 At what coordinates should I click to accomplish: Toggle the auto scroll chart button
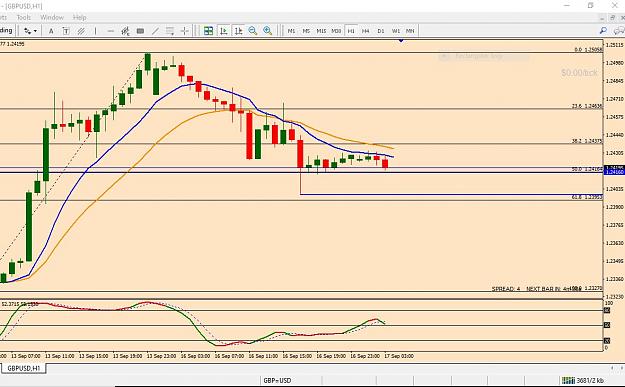[223, 31]
